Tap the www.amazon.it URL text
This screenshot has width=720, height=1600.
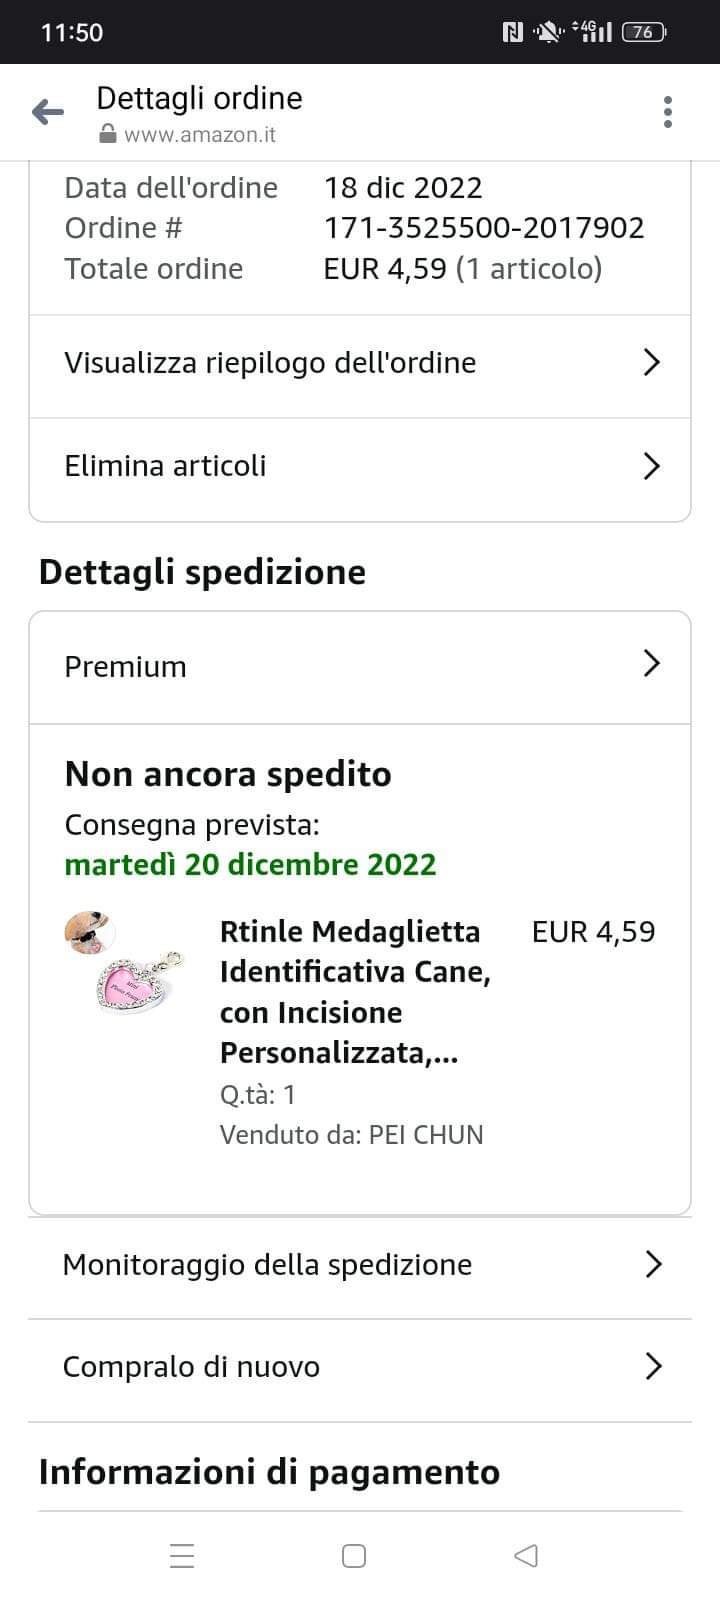click(x=200, y=135)
